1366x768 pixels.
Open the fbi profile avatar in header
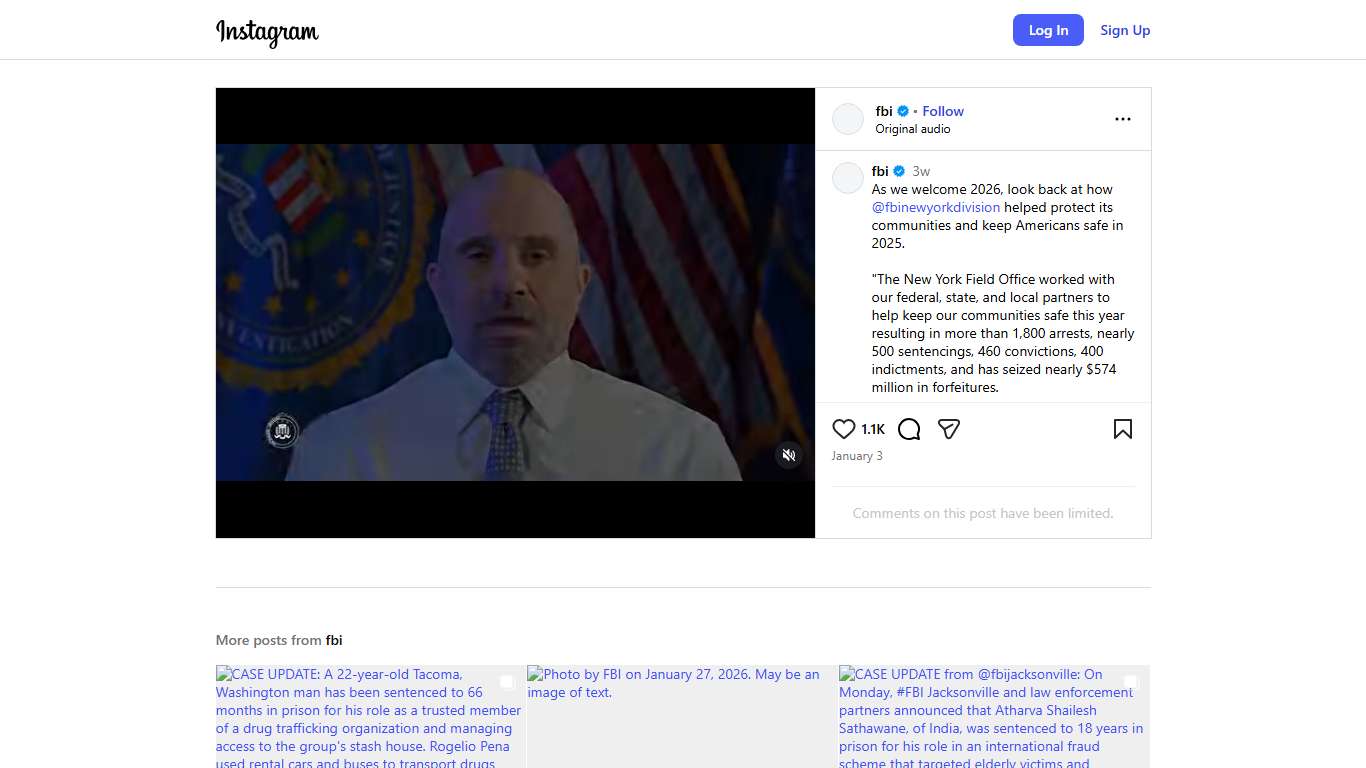tap(848, 119)
